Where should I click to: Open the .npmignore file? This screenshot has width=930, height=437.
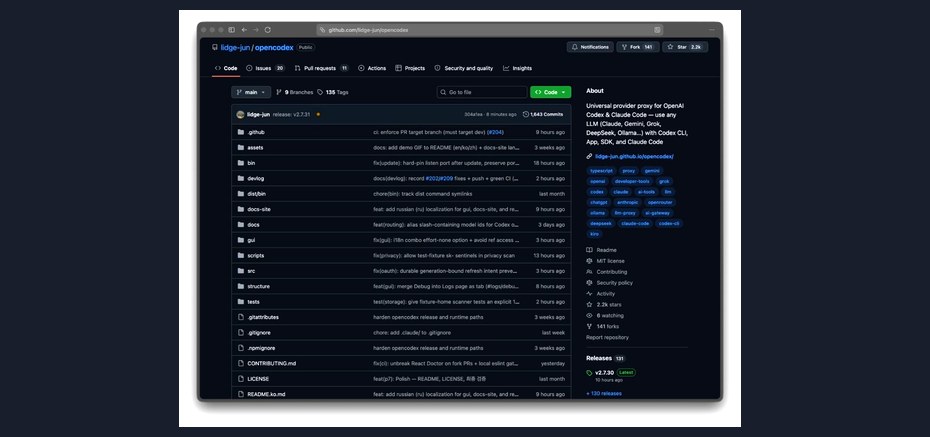(x=261, y=348)
